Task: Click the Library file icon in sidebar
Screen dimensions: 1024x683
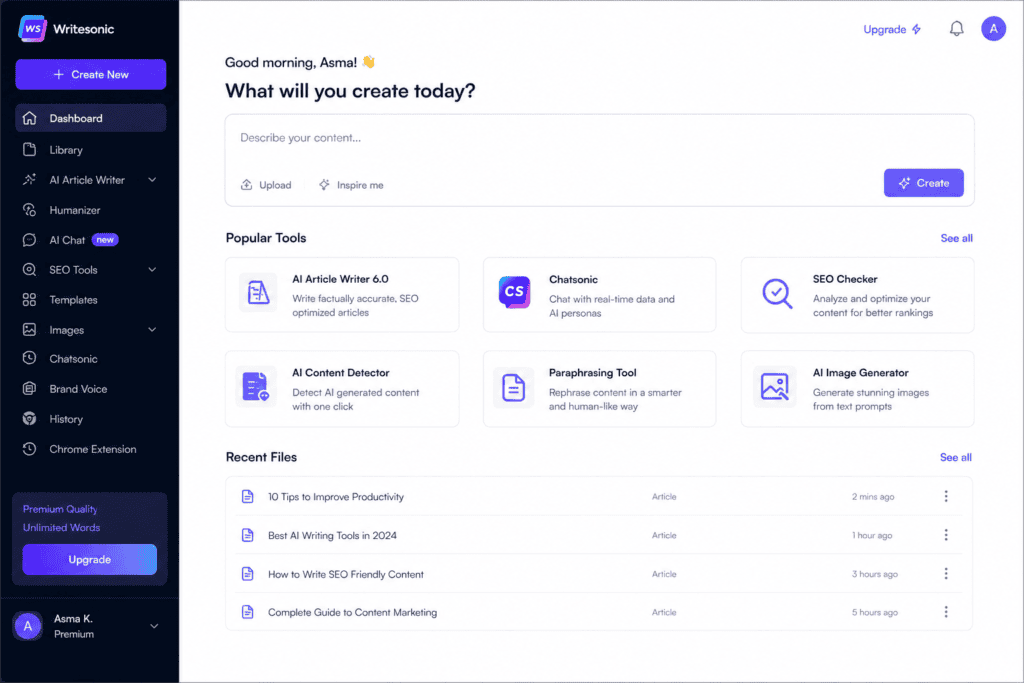Action: click(29, 150)
